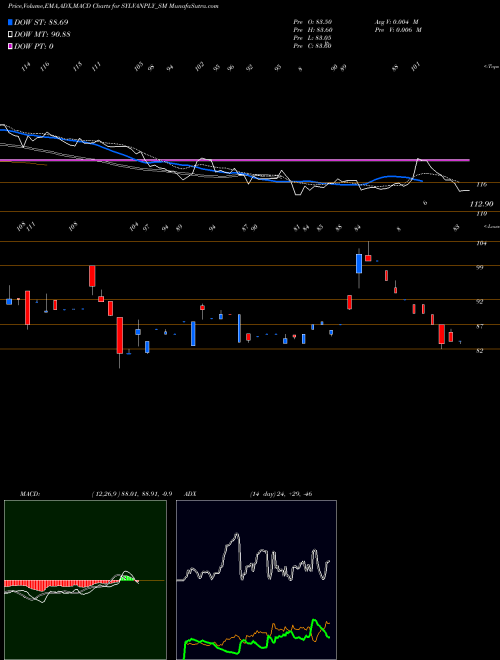Open the dark blue ADX chart panel
The height and width of the screenshot is (660, 500).
click(256, 580)
